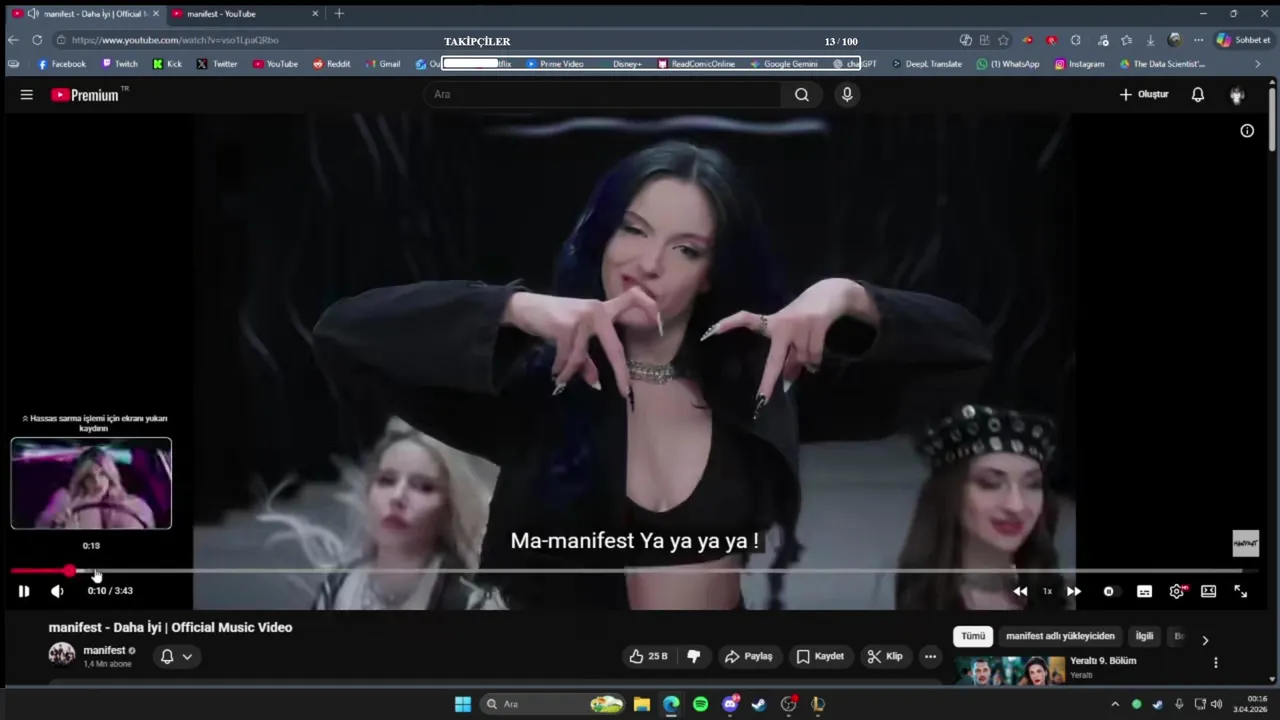Open browser settings three-dot menu
Viewport: 1280px width, 720px height.
pyautogui.click(x=1198, y=40)
